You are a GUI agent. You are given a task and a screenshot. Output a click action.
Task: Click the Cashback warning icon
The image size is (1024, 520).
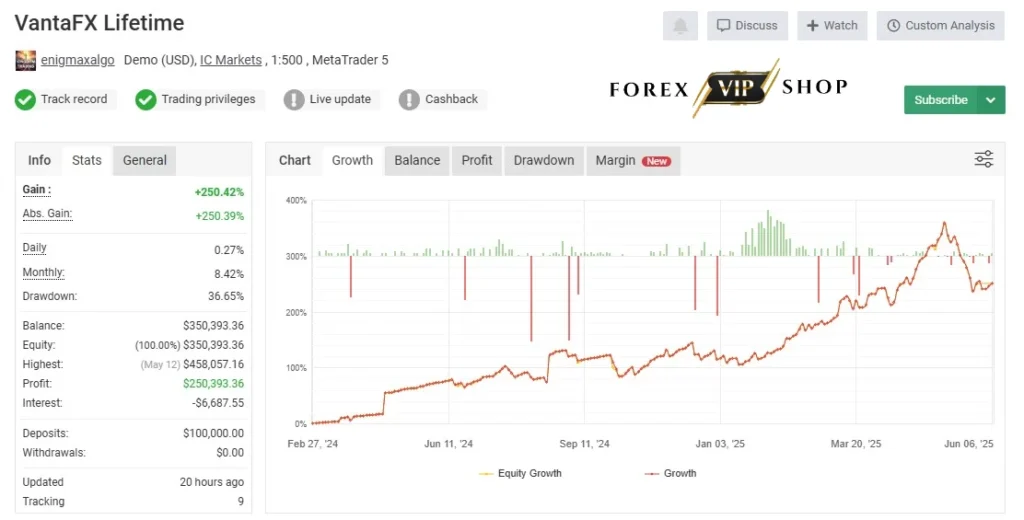coord(409,99)
